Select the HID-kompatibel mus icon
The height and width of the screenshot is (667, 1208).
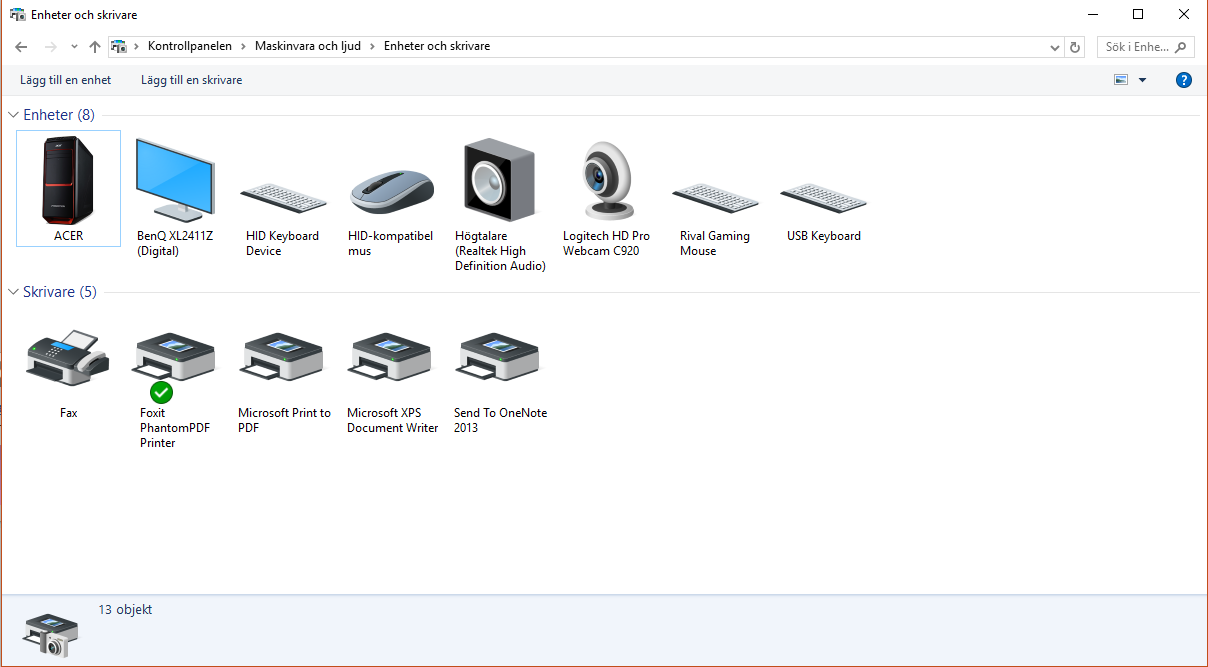(392, 191)
